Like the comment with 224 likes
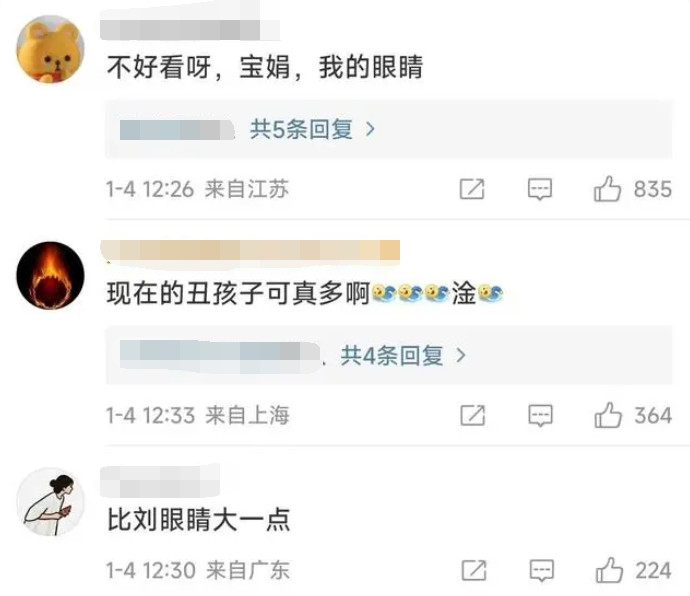The height and width of the screenshot is (596, 690). tap(609, 570)
